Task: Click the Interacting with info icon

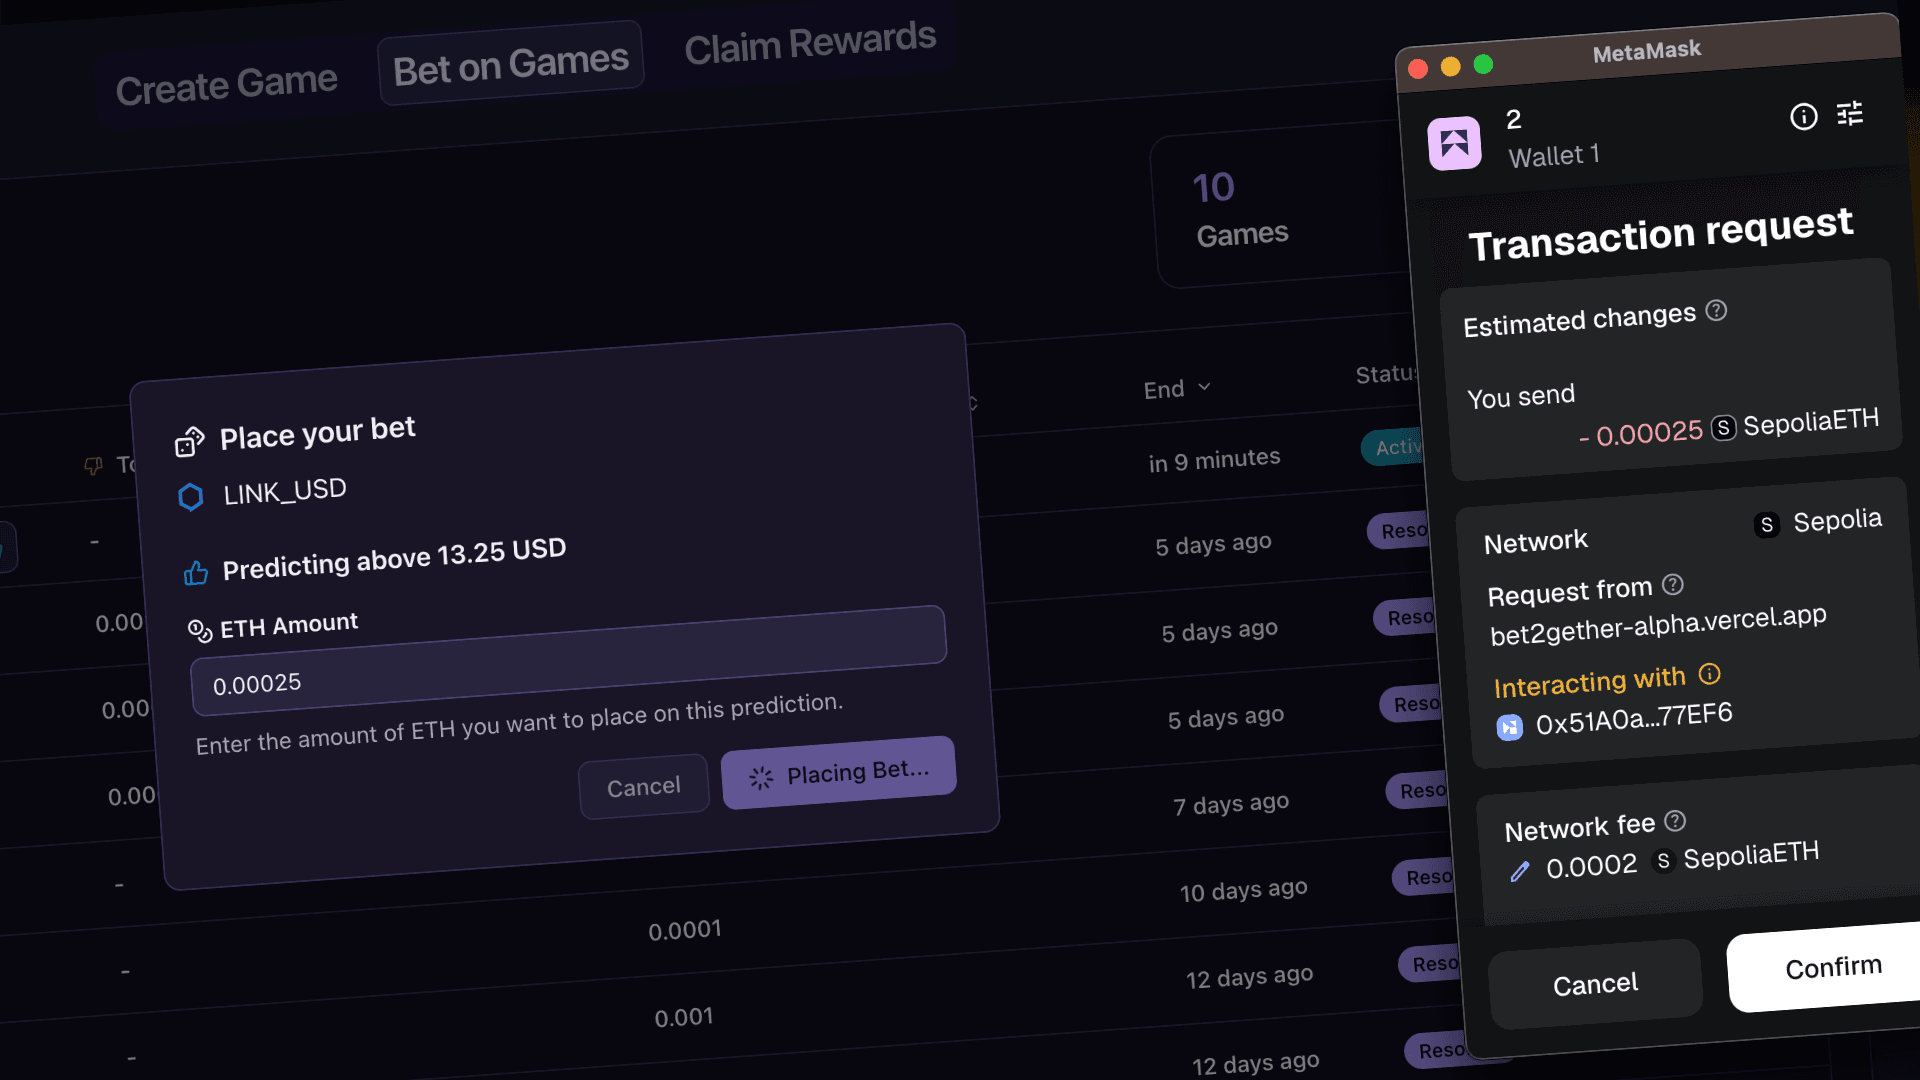Action: (1710, 674)
